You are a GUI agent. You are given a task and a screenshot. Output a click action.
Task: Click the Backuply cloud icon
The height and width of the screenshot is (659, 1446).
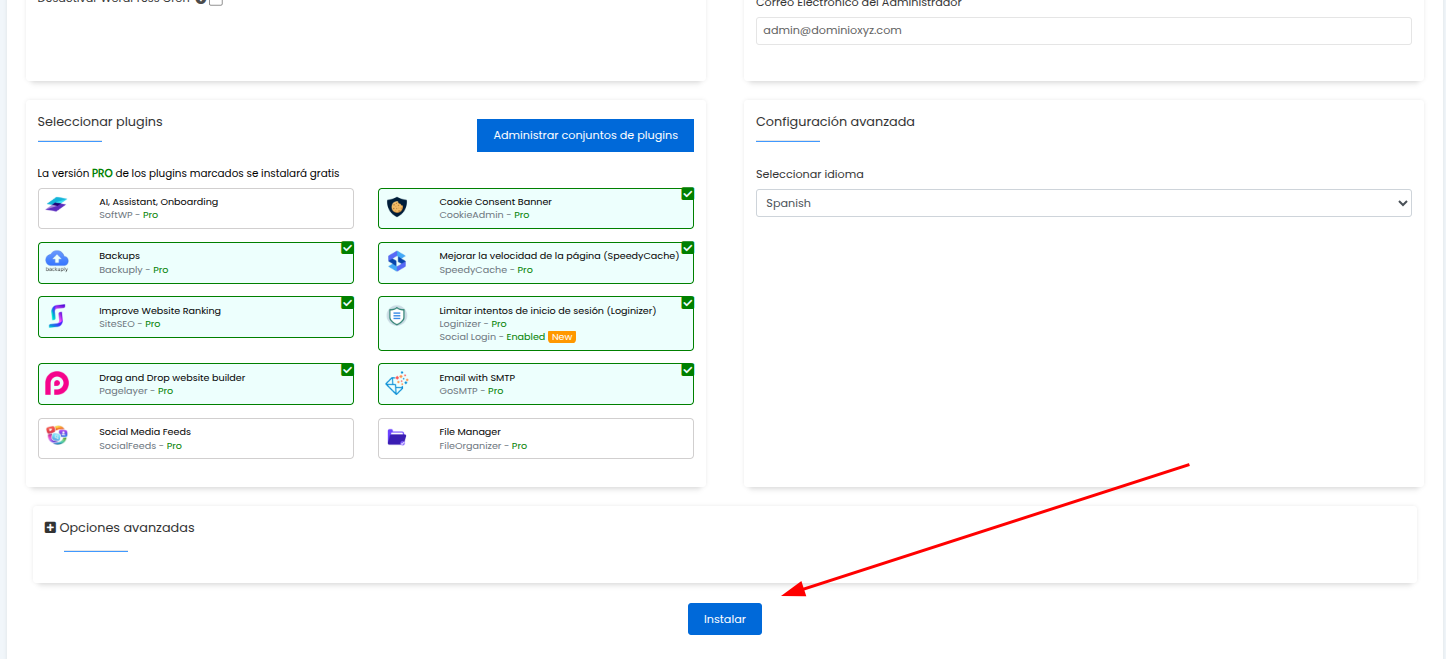pyautogui.click(x=57, y=260)
